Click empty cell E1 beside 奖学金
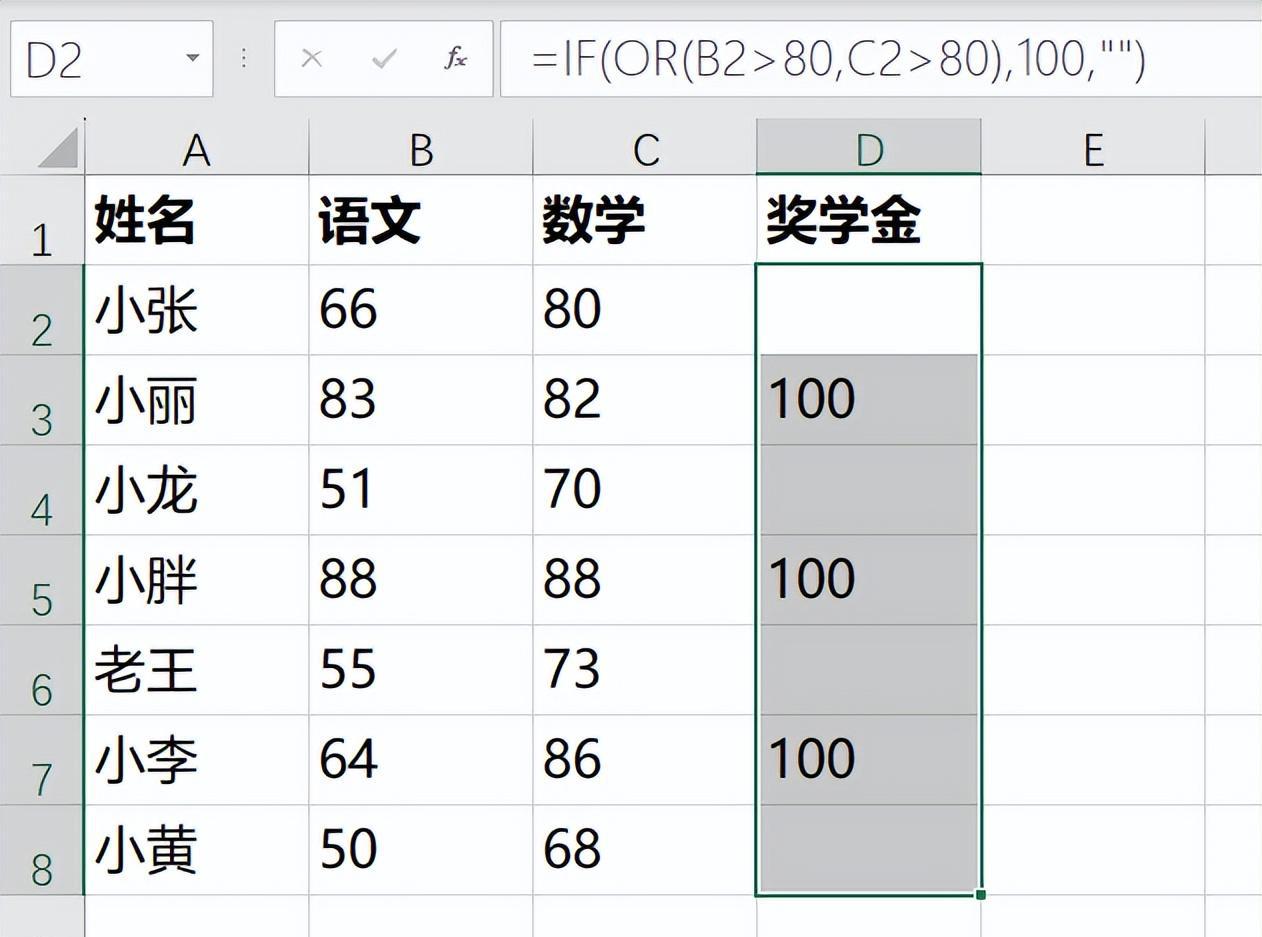The height and width of the screenshot is (937, 1262). click(x=1093, y=220)
